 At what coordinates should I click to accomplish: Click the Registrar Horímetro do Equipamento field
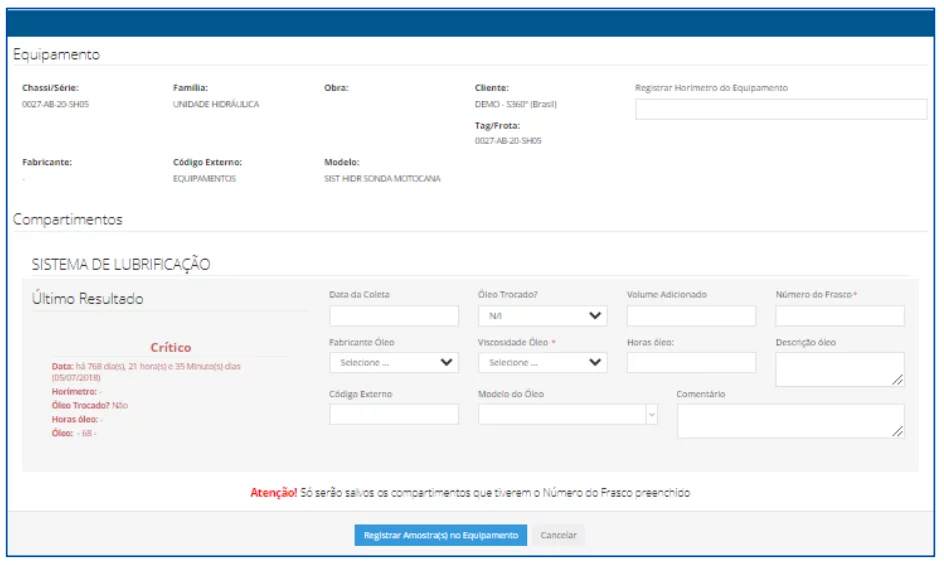(780, 109)
